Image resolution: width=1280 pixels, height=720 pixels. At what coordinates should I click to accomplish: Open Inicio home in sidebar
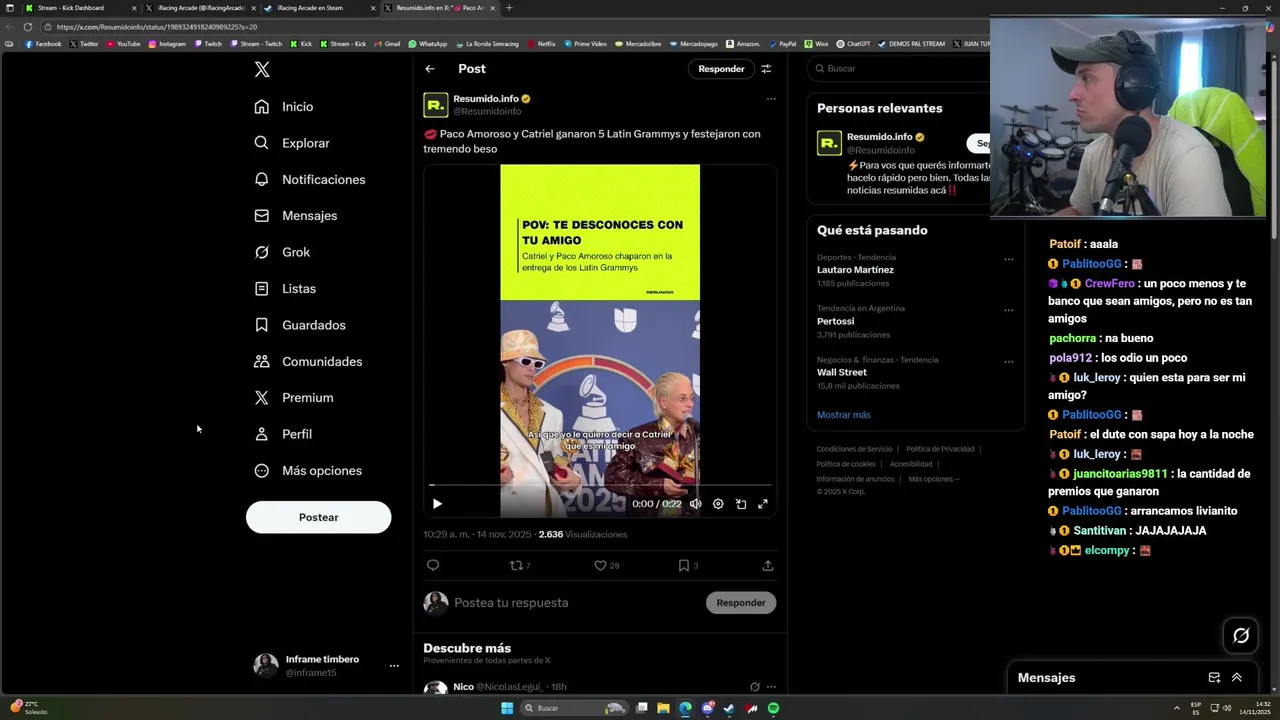(284, 107)
